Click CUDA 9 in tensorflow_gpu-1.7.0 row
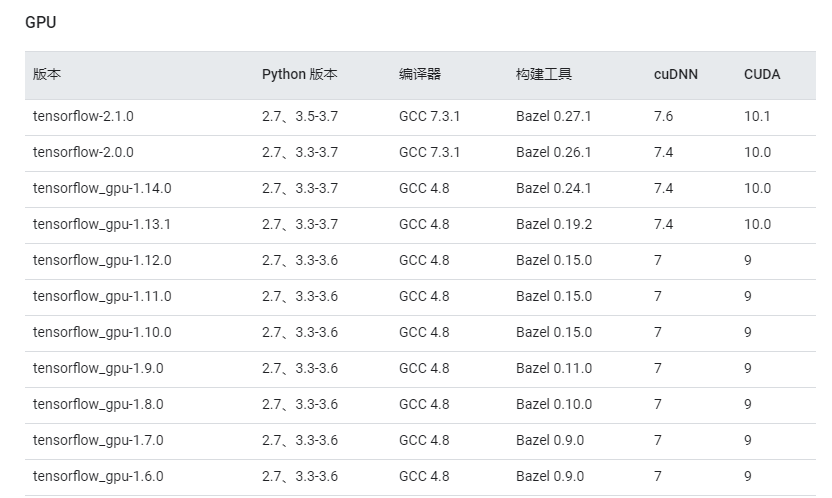The width and height of the screenshot is (832, 498). coord(748,441)
